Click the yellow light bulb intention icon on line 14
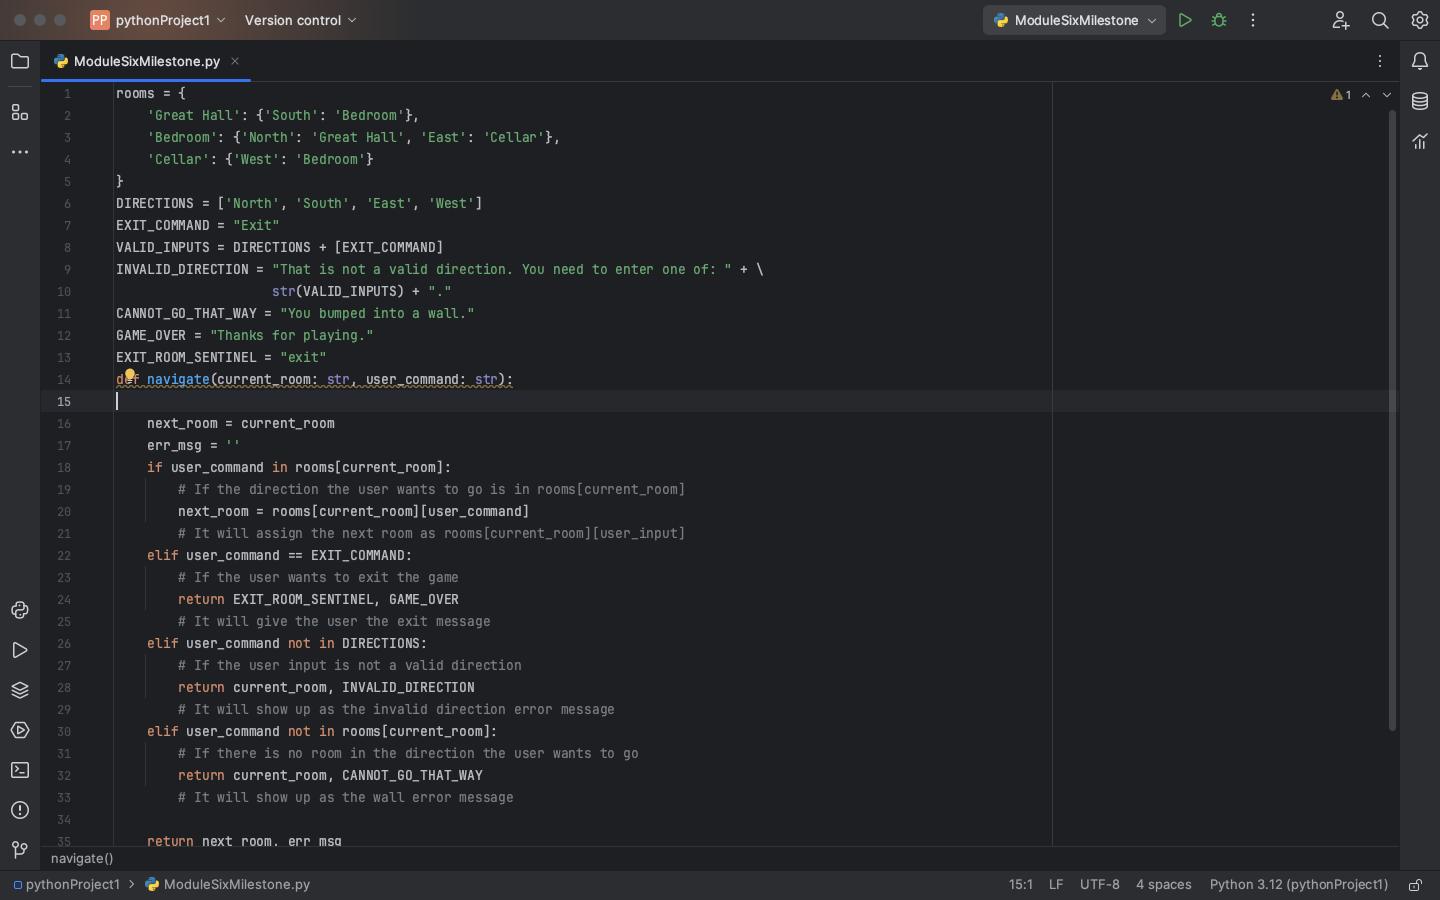 129,376
